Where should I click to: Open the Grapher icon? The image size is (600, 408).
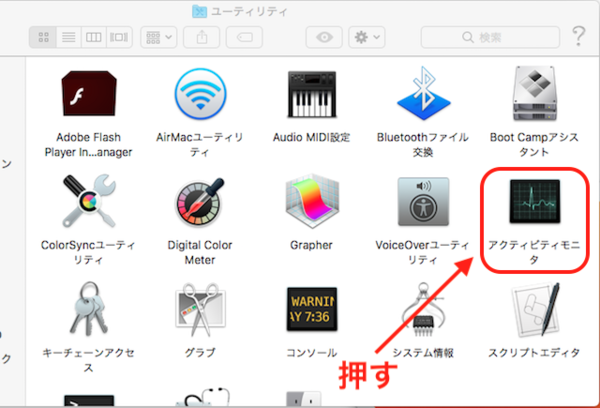[311, 201]
